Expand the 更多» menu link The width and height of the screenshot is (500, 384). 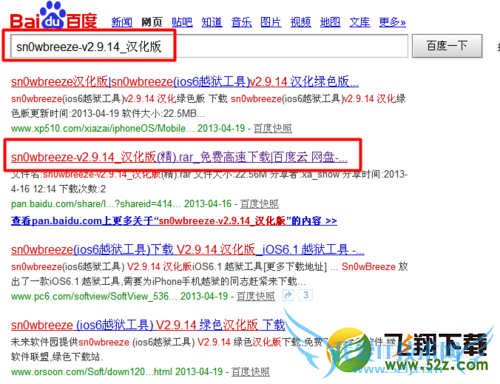point(392,22)
